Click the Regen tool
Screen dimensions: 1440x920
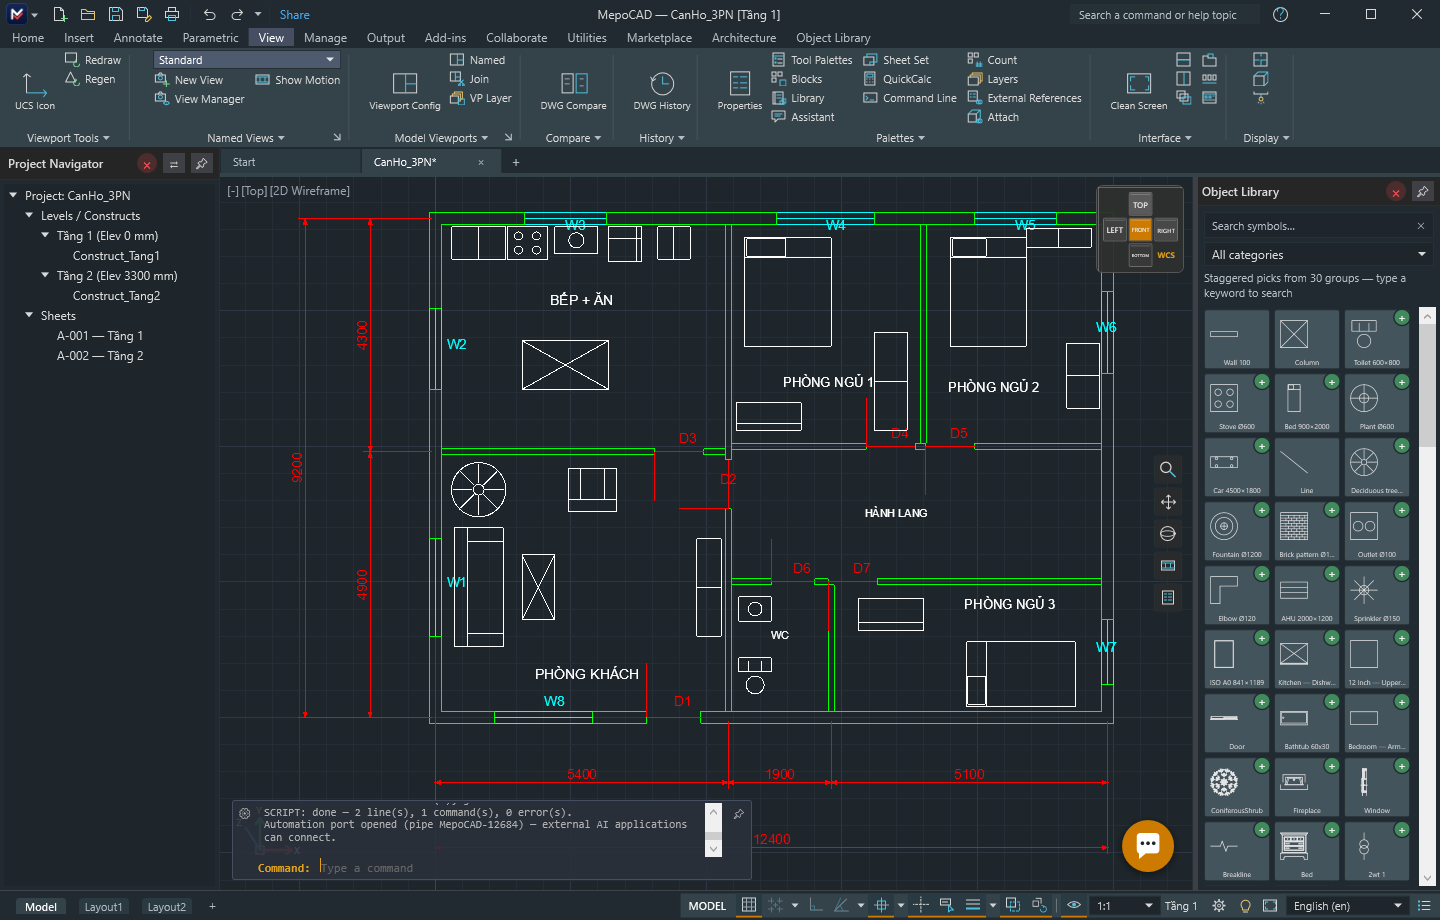click(x=90, y=79)
